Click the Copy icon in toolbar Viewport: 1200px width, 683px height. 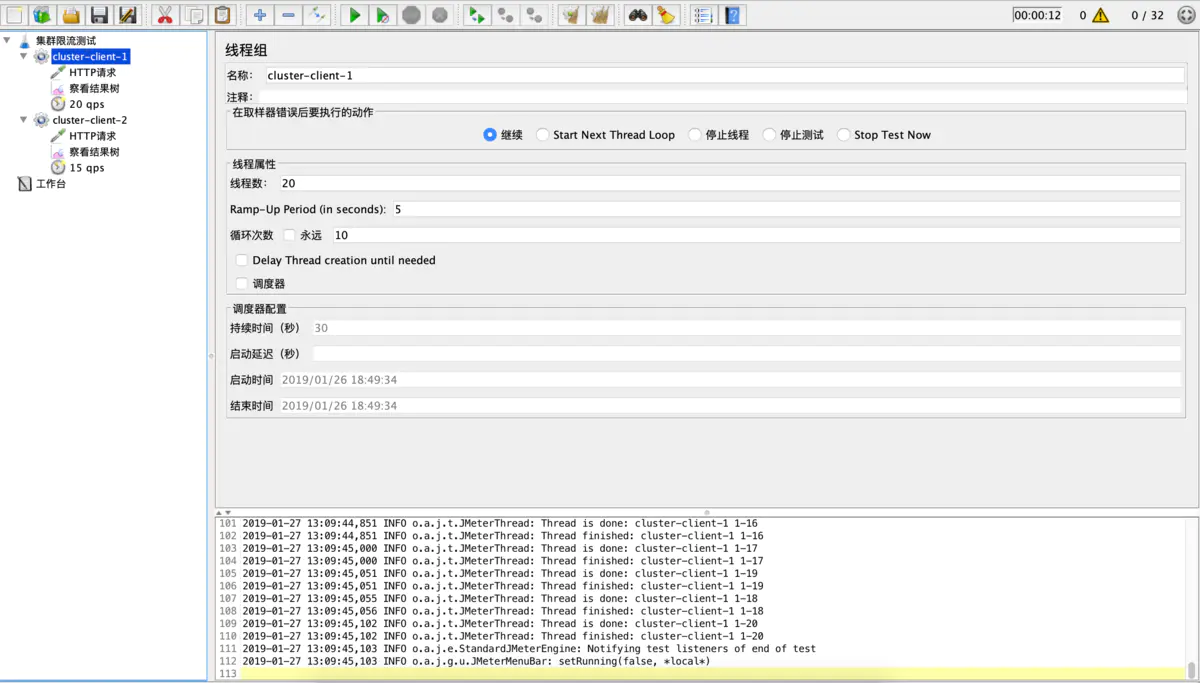[194, 15]
